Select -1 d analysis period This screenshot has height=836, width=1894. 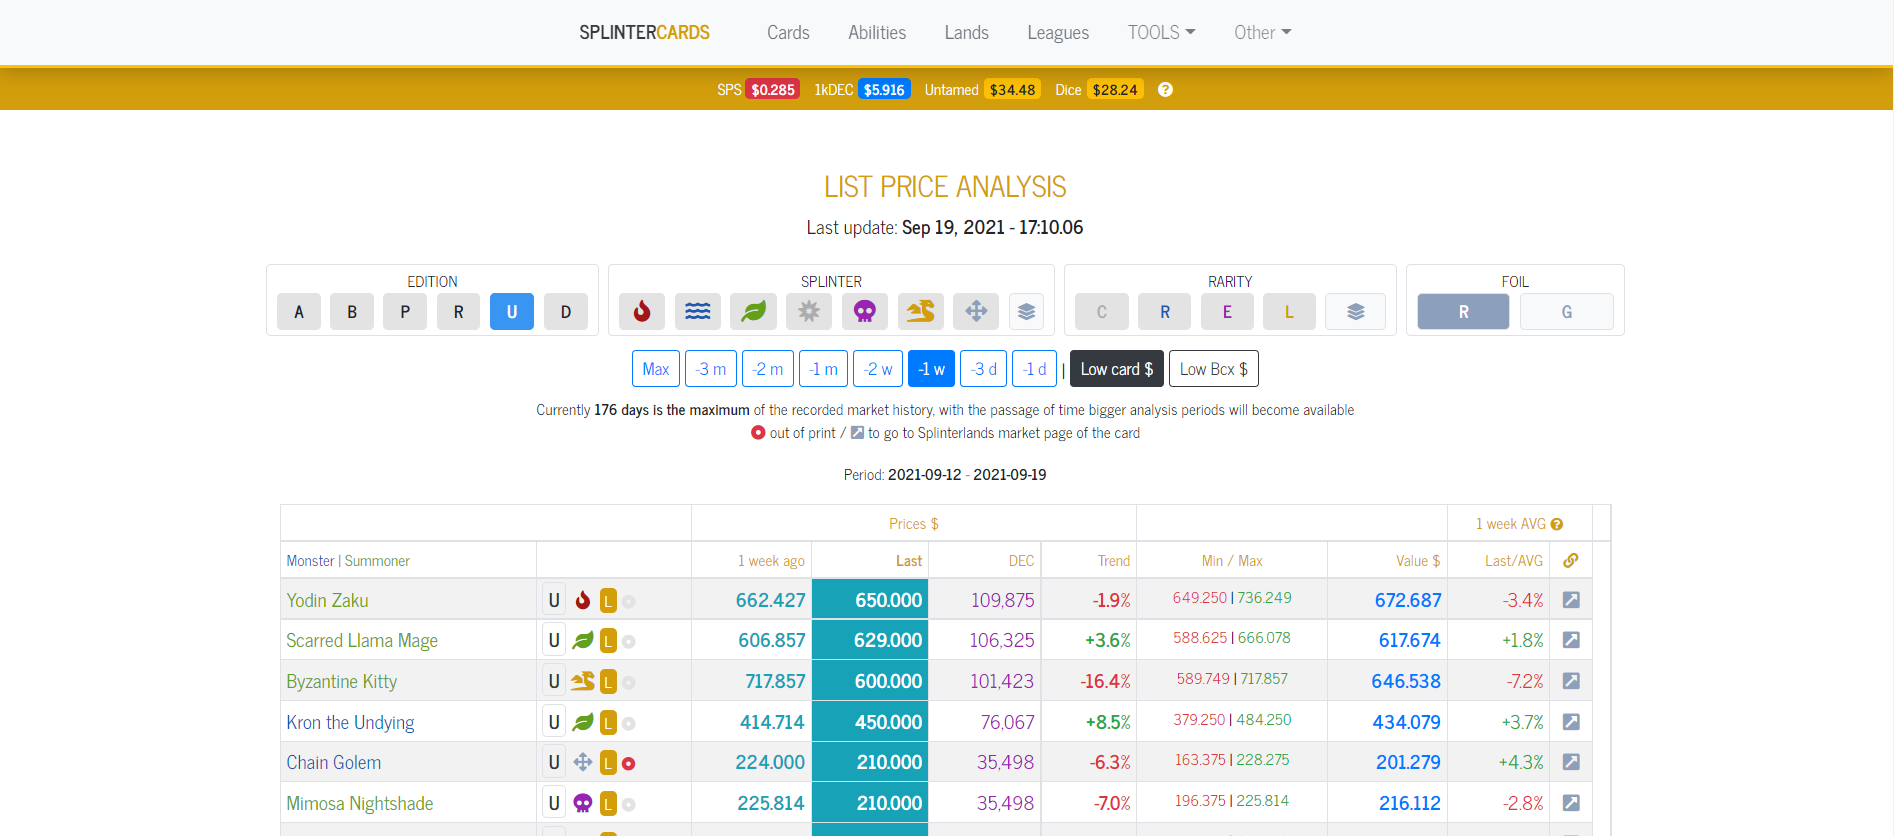point(1035,369)
